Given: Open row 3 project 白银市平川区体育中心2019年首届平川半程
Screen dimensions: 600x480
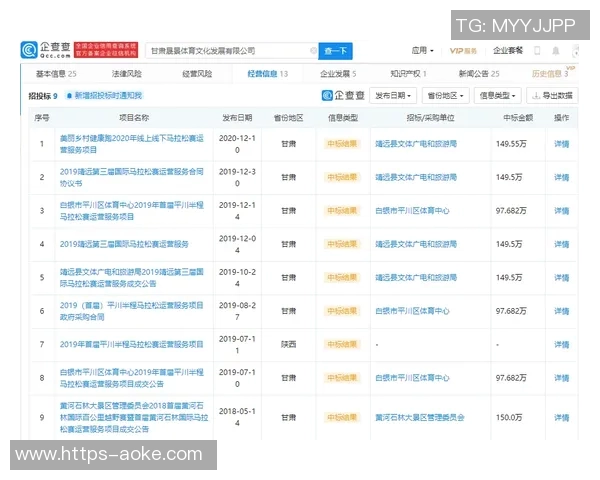Looking at the screenshot, I should tap(132, 211).
